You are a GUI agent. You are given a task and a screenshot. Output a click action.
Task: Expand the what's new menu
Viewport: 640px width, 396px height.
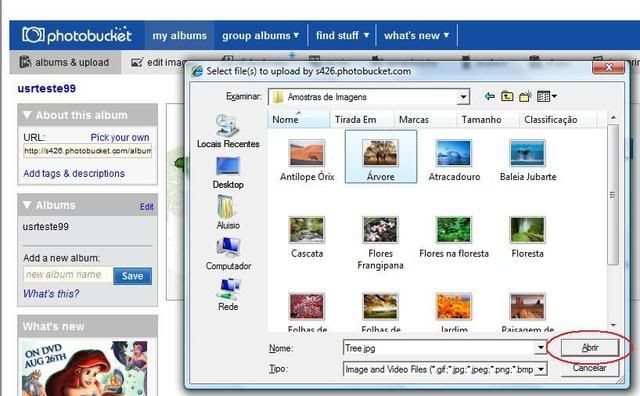tap(416, 36)
